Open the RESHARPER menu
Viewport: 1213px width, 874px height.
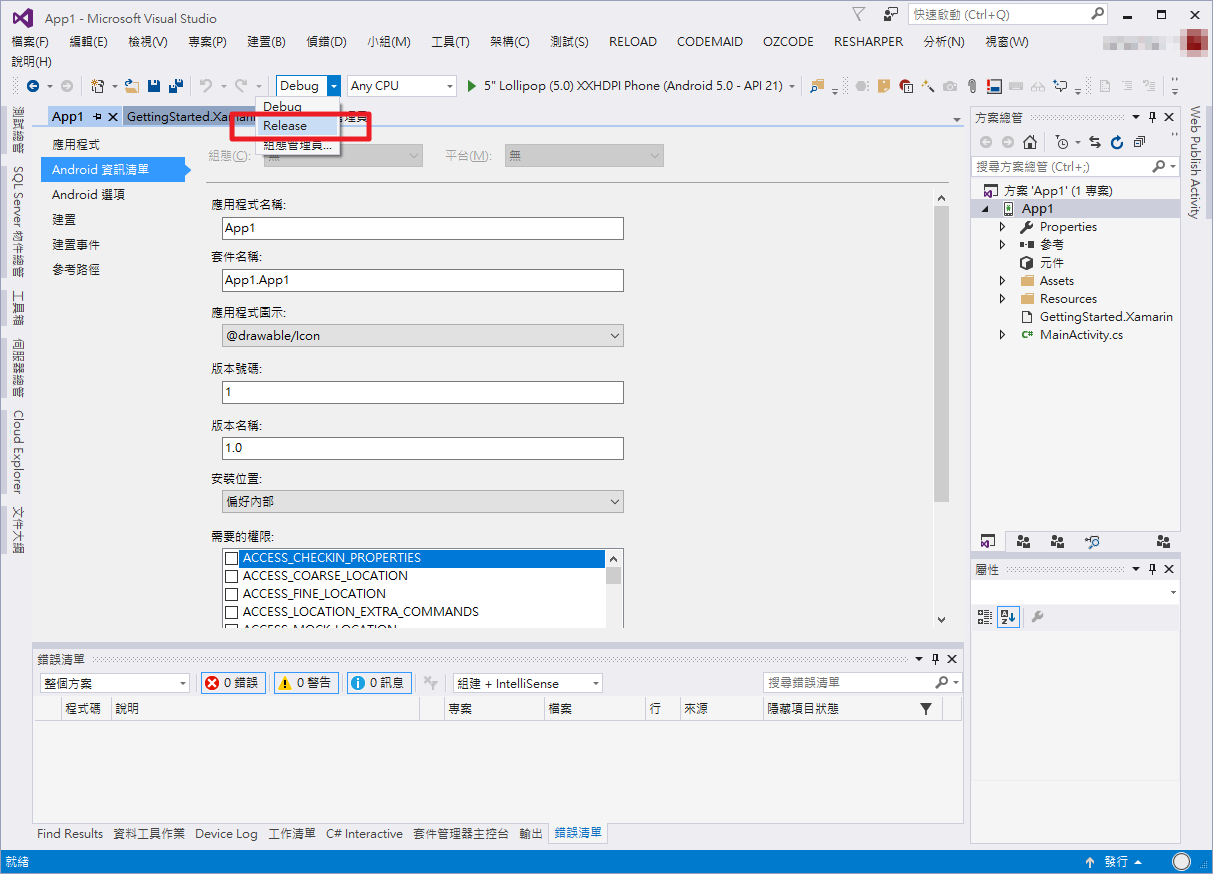pos(868,41)
